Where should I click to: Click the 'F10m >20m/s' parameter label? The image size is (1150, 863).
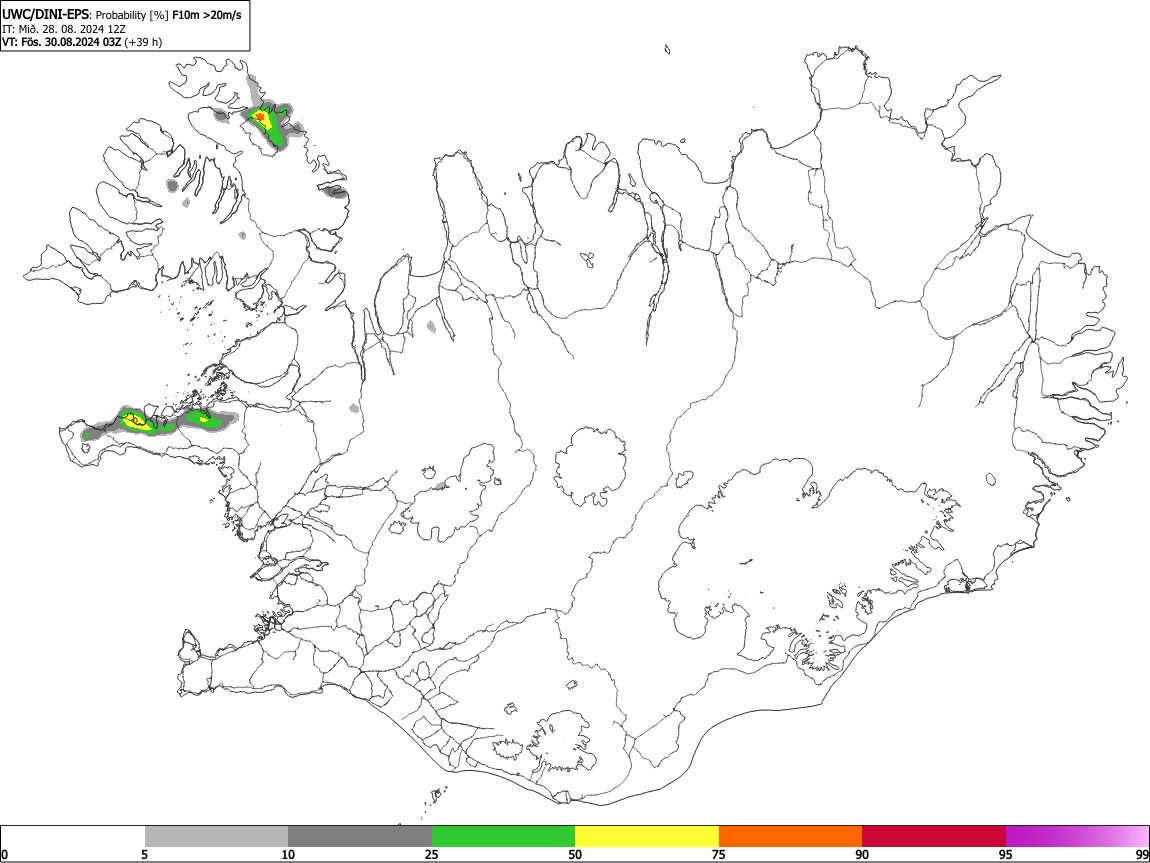[206, 15]
